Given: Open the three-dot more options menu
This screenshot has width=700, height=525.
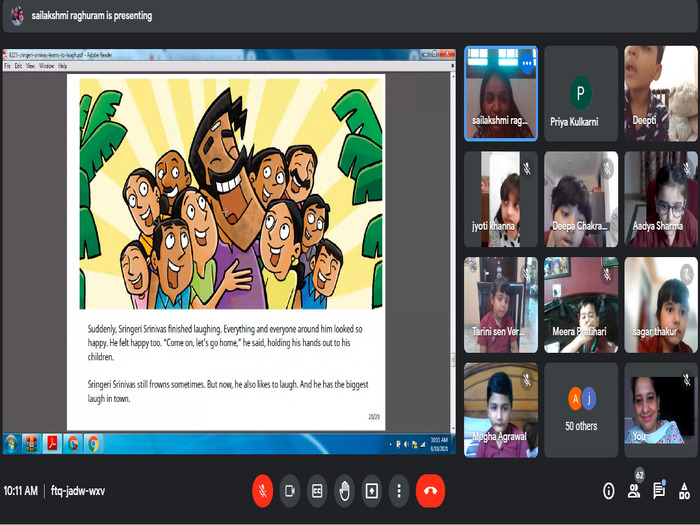Looking at the screenshot, I should (399, 491).
